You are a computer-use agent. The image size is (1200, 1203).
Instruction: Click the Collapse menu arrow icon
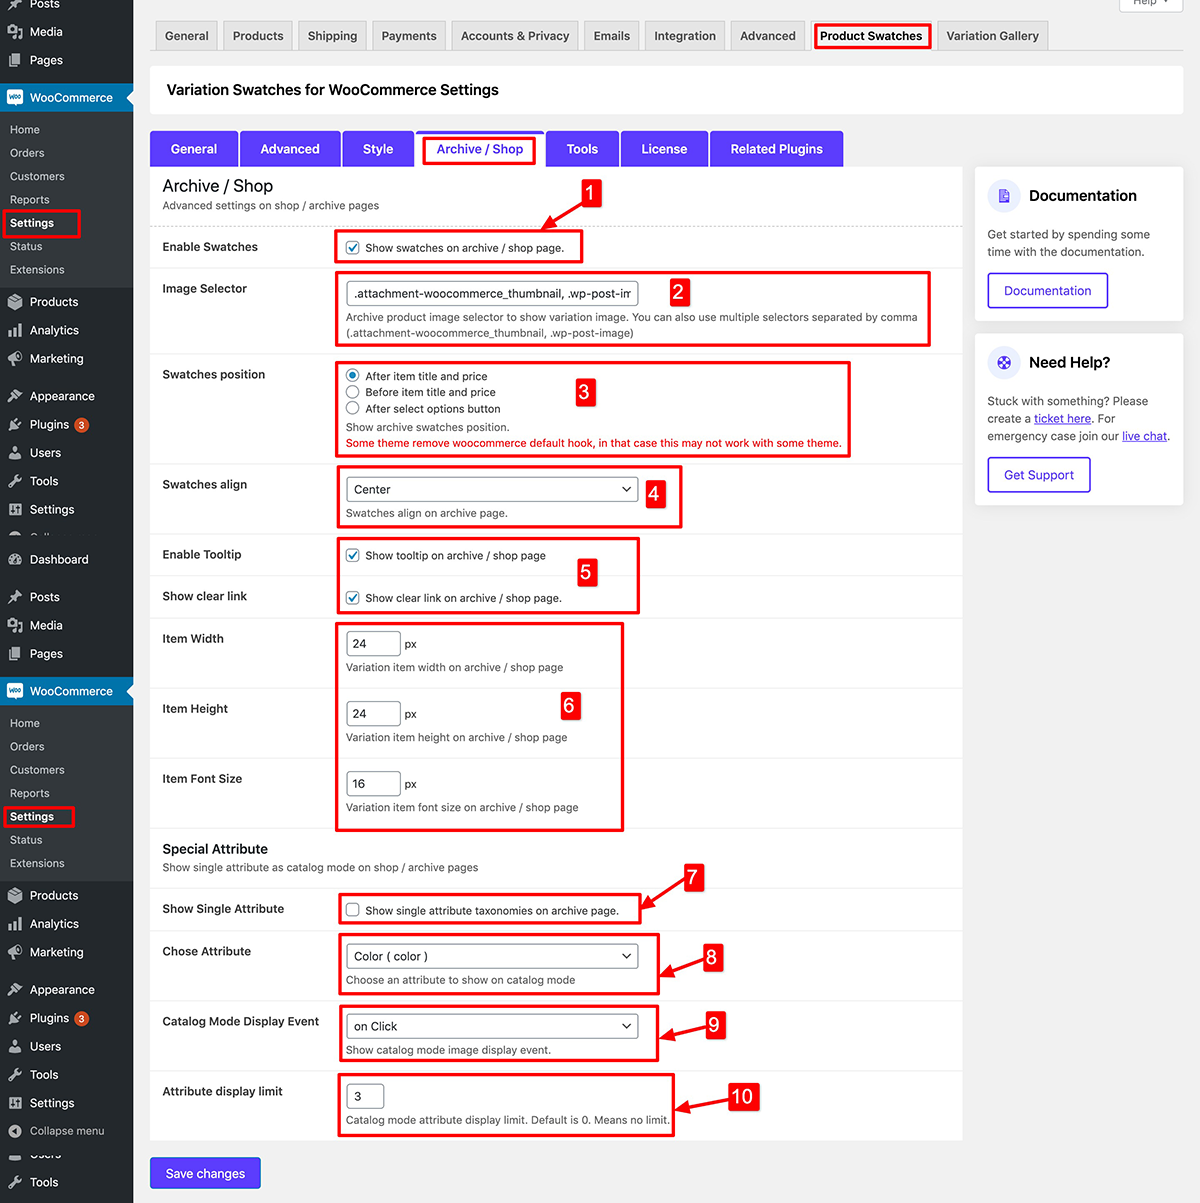point(15,1131)
